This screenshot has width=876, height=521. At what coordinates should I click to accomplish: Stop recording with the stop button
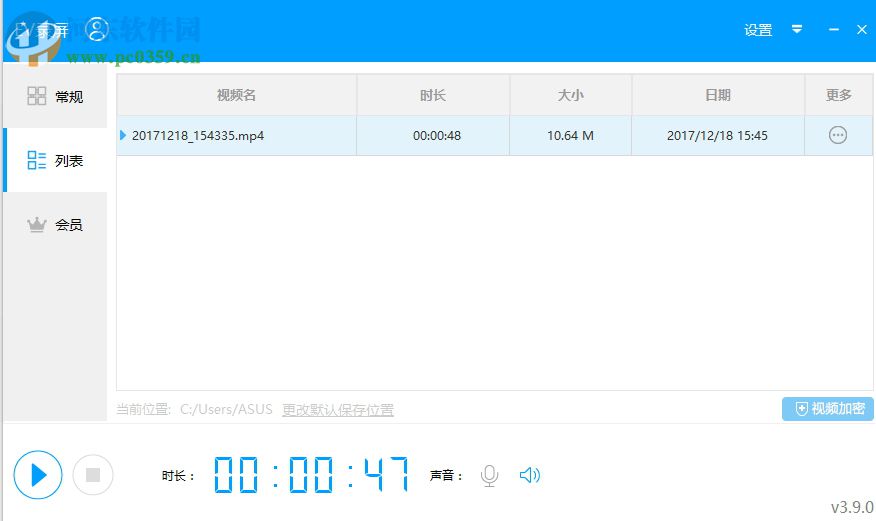tap(93, 475)
